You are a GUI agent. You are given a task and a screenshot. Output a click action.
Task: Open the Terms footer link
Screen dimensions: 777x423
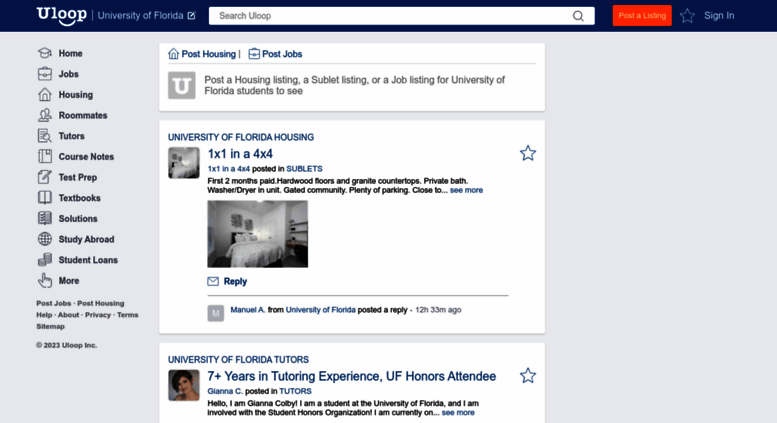coord(128,315)
